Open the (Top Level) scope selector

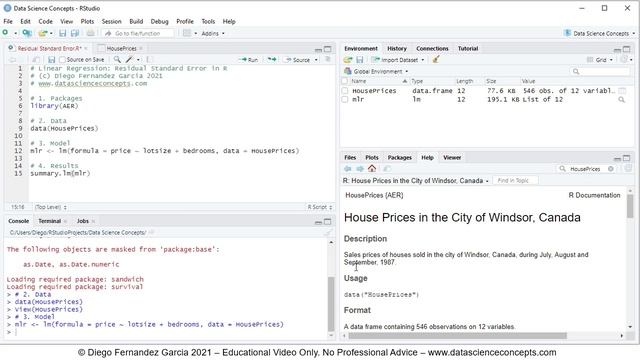click(51, 207)
